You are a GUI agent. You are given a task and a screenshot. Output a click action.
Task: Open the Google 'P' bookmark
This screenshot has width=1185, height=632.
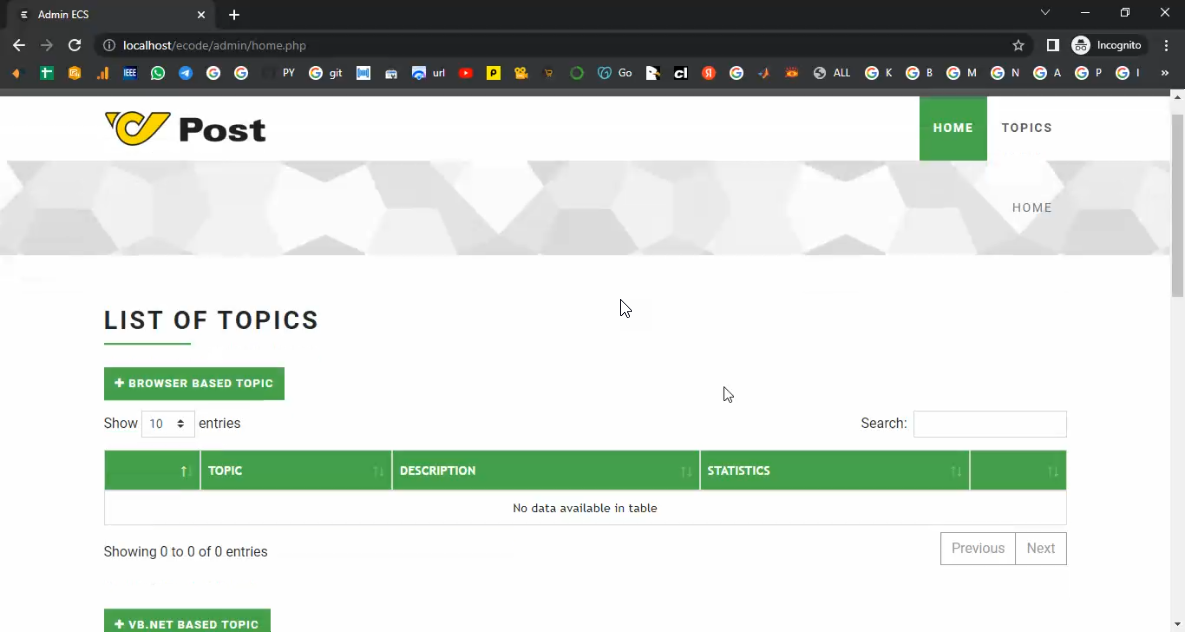point(1089,73)
